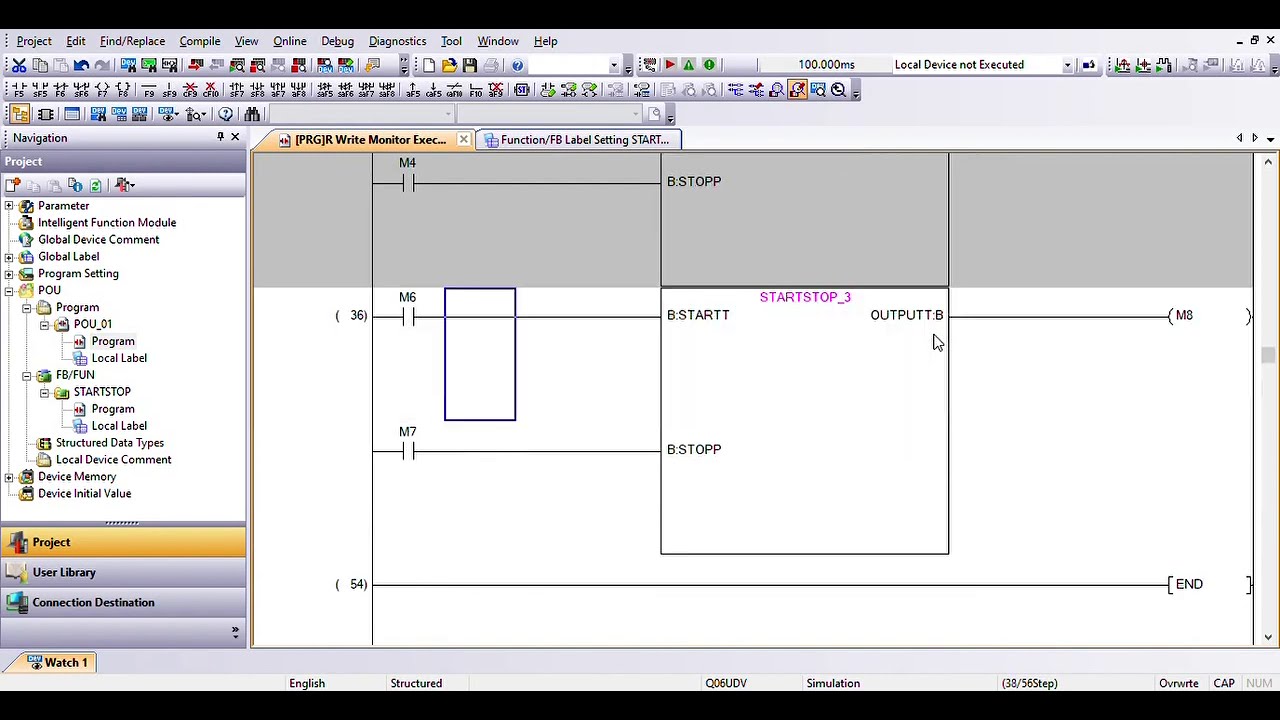Screen dimensions: 1280x720
Task: Collapse the STARTSTOP tree node
Action: coord(44,392)
